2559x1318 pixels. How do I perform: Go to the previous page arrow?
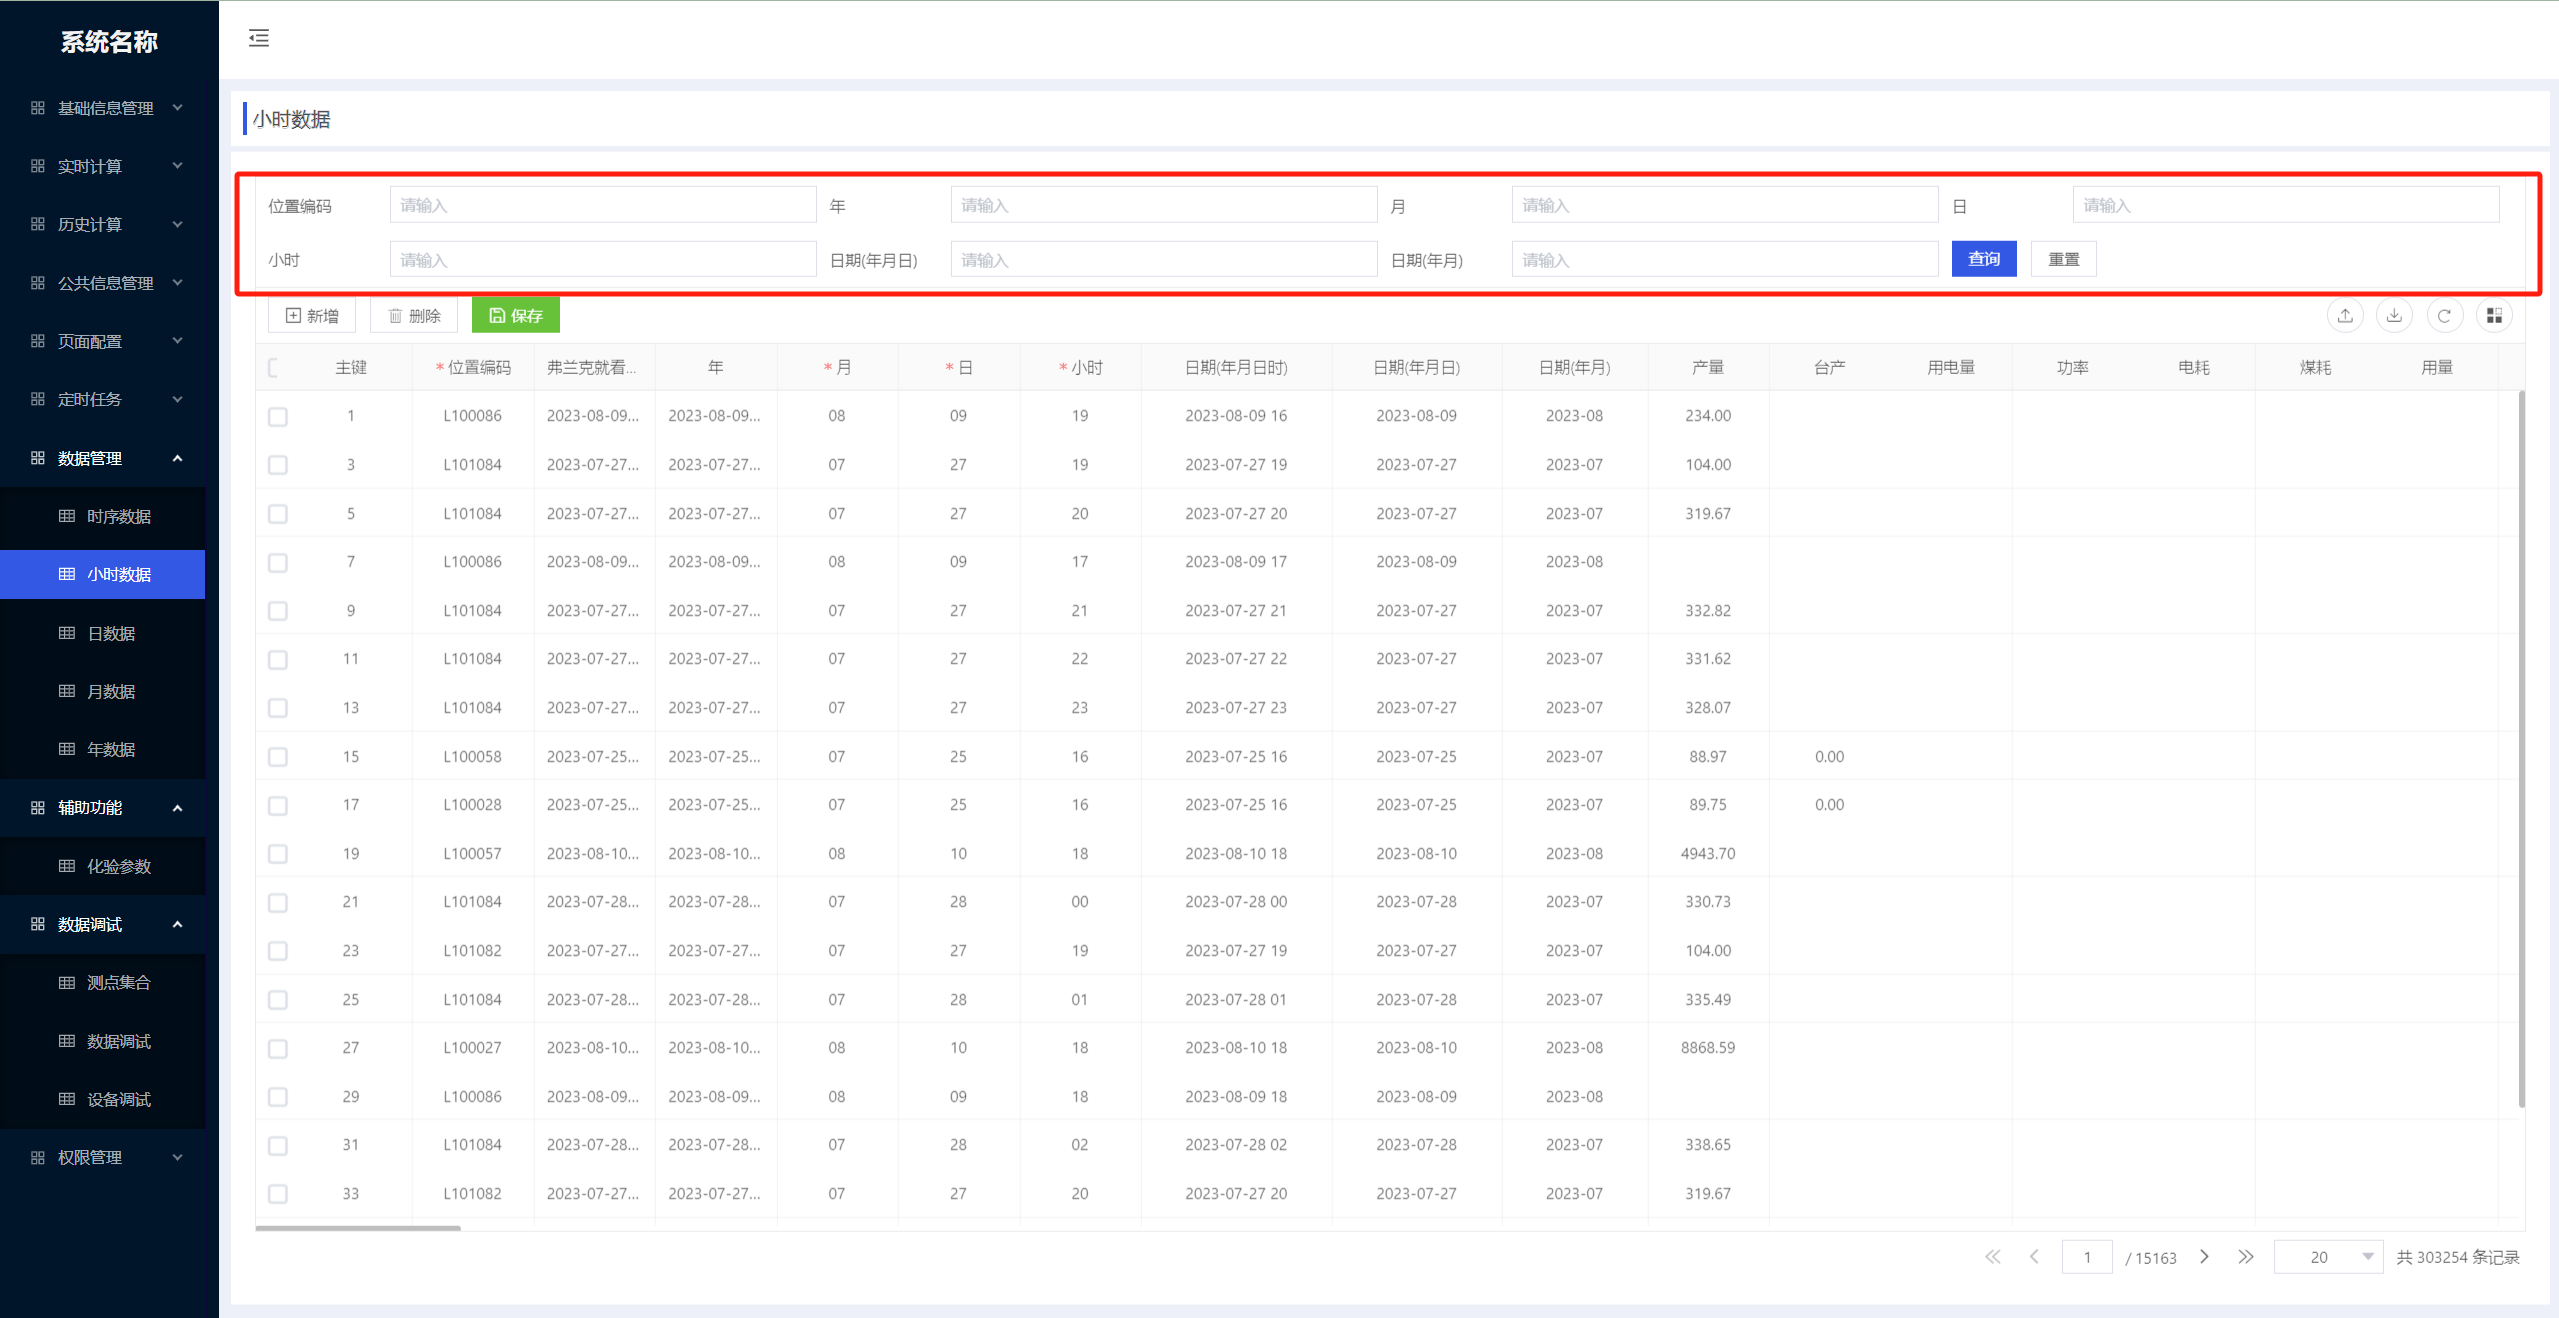(x=2034, y=1257)
